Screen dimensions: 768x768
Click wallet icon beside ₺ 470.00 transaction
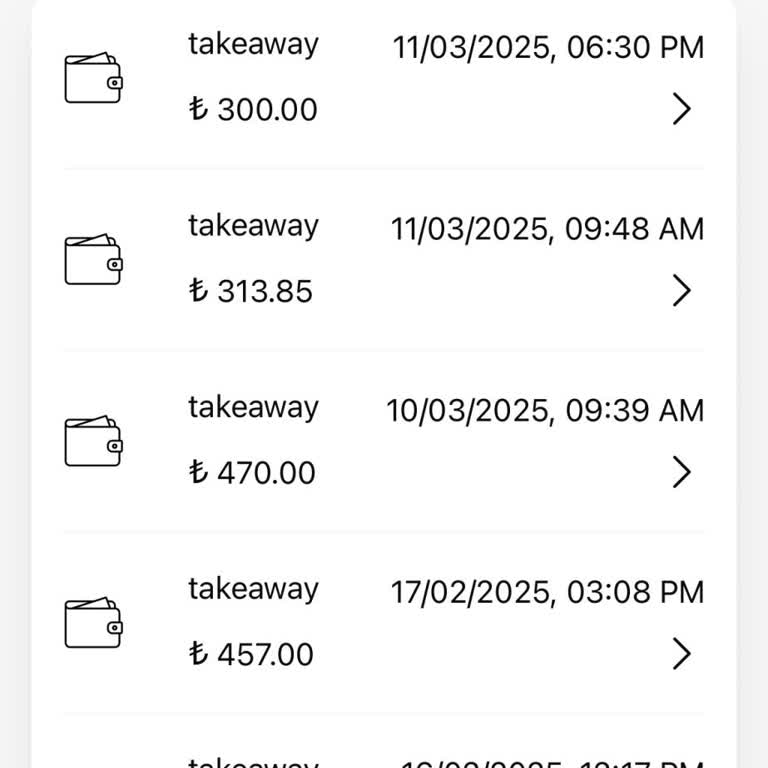point(93,442)
